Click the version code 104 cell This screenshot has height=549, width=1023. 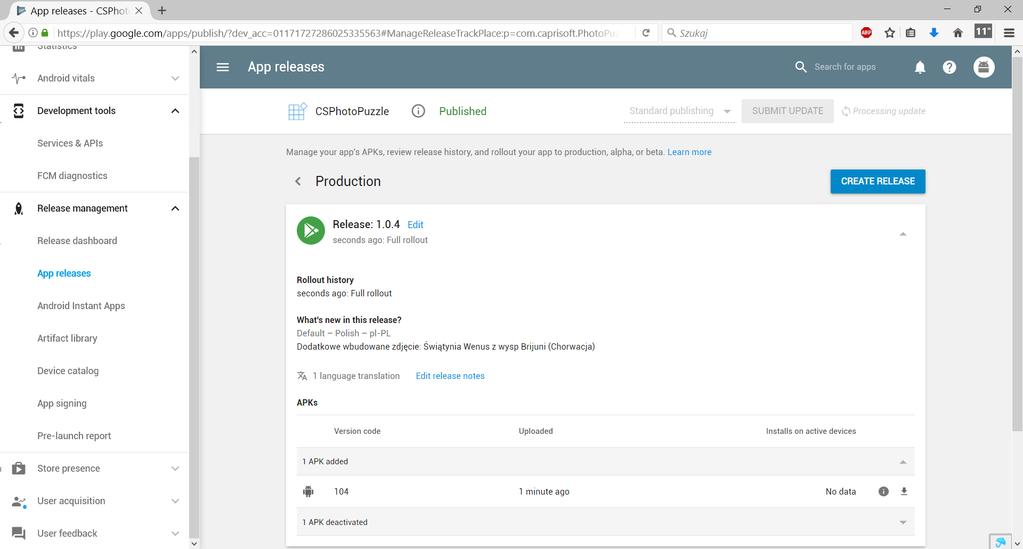(341, 492)
